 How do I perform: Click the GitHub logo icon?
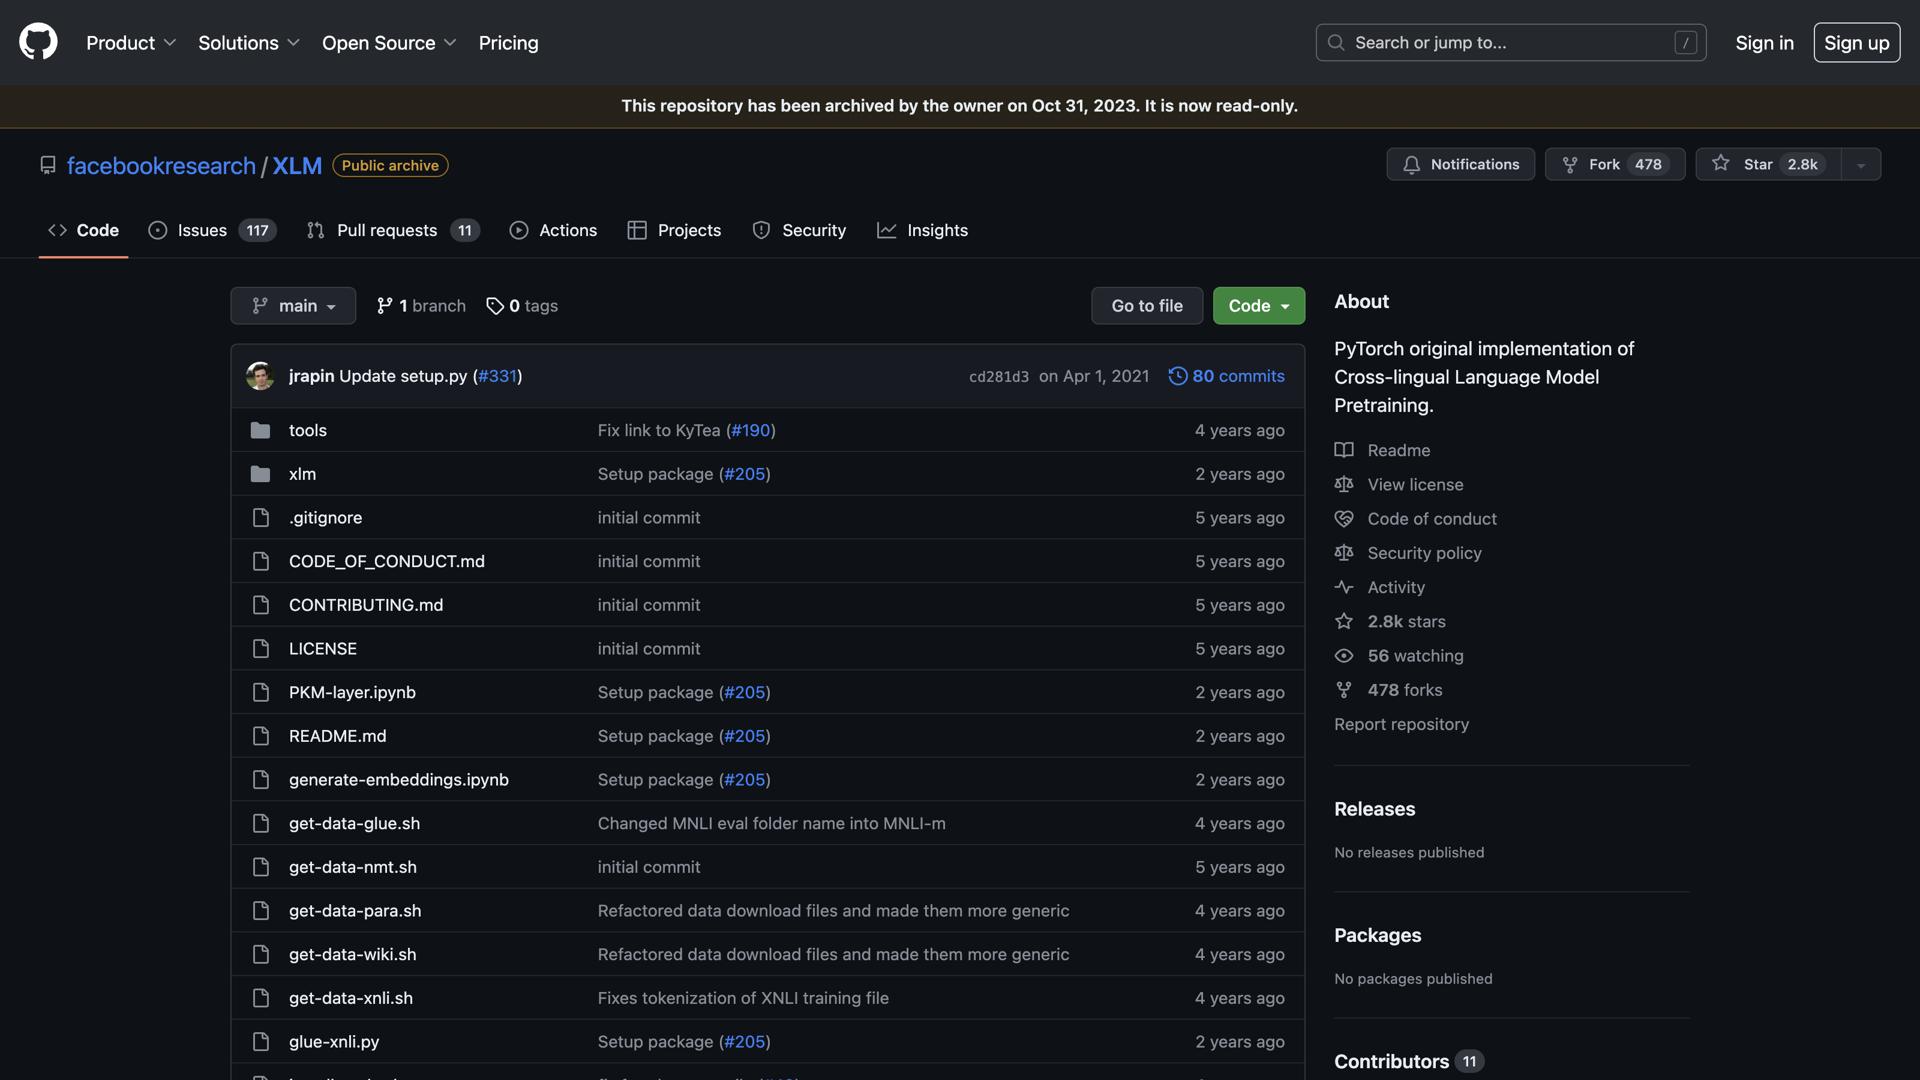(x=38, y=42)
